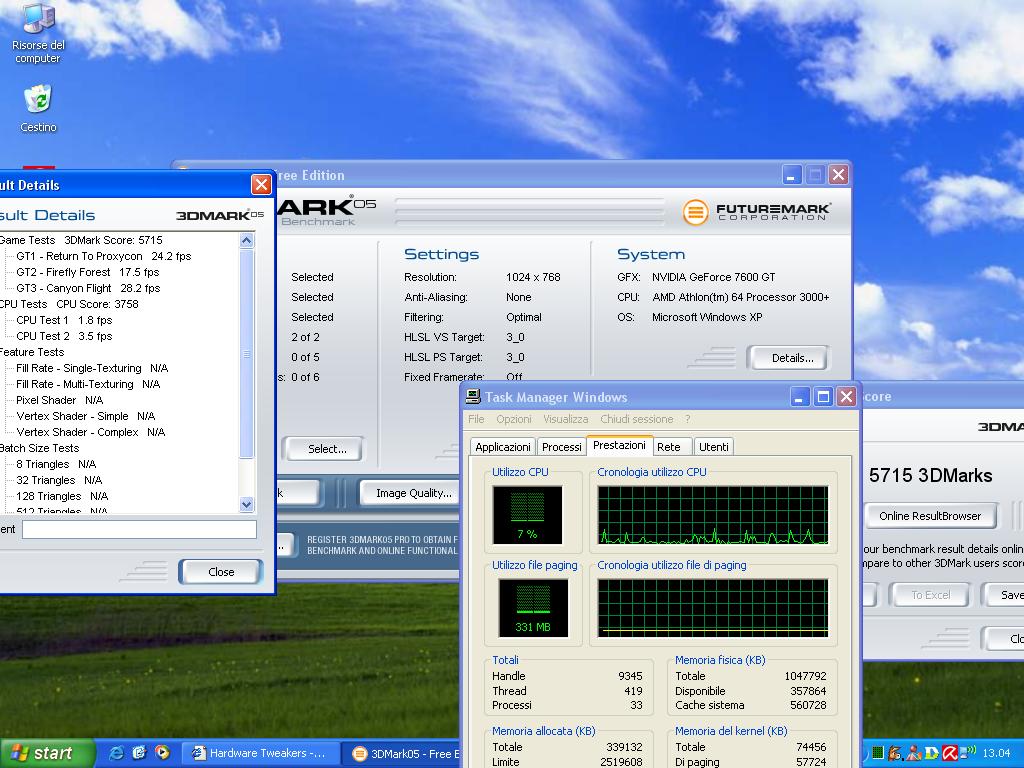Select the CPU Test 2 3.5 fps row
The width and height of the screenshot is (1024, 768).
[64, 336]
